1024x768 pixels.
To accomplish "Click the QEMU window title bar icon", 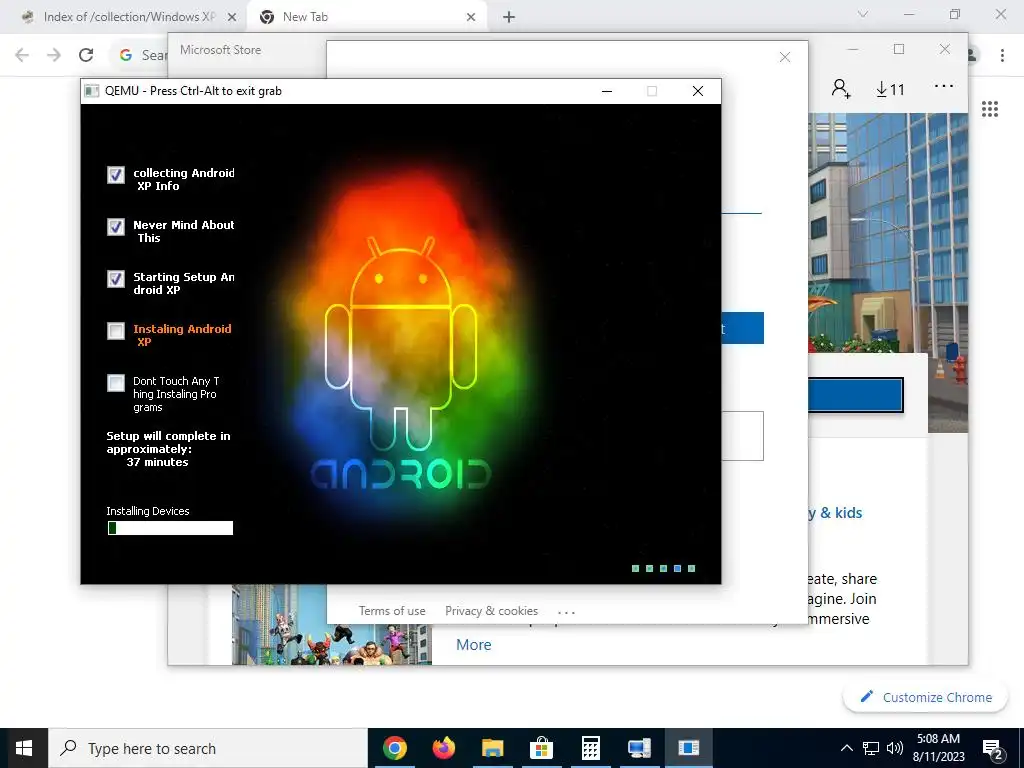I will [92, 91].
